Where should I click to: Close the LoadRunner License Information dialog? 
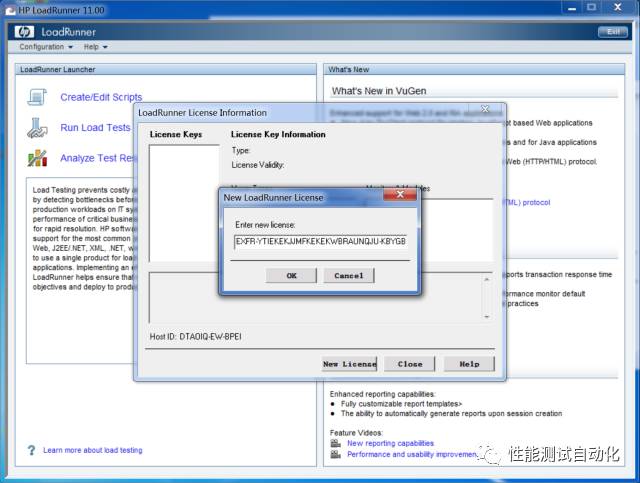(485, 109)
